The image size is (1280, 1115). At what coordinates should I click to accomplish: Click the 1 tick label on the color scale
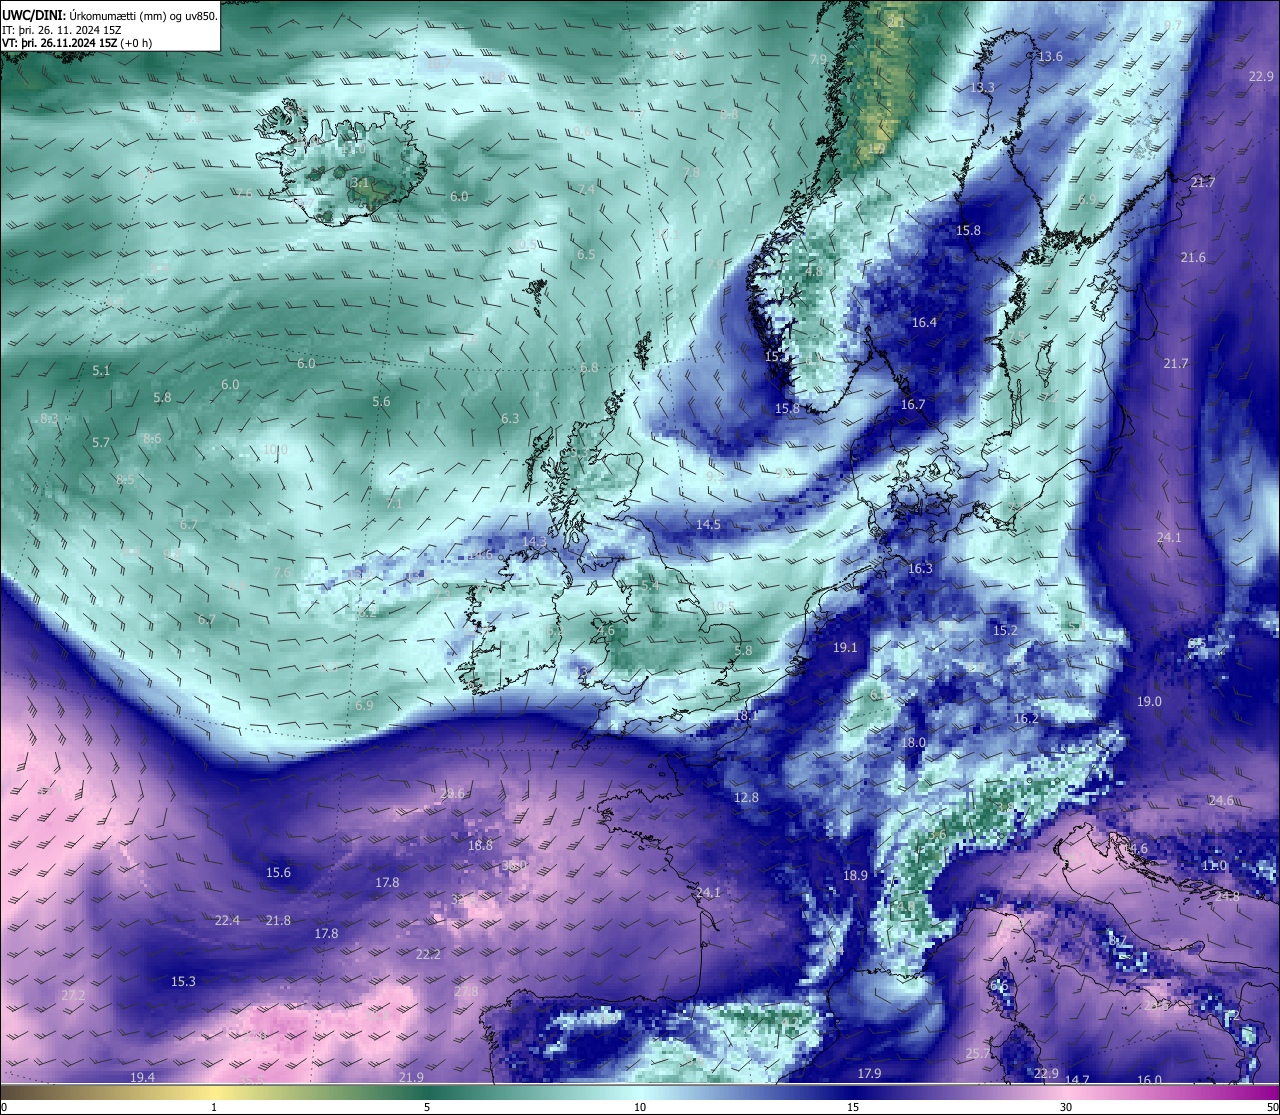pos(214,1107)
